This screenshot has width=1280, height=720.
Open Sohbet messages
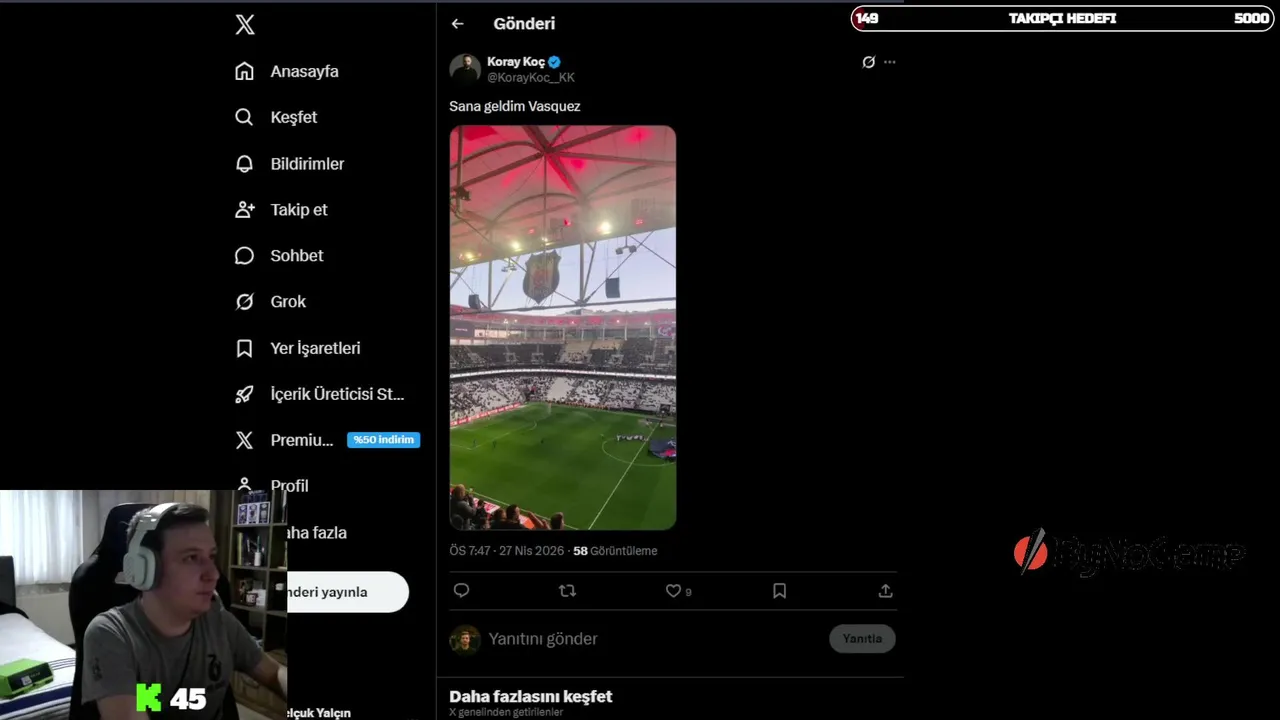279,255
